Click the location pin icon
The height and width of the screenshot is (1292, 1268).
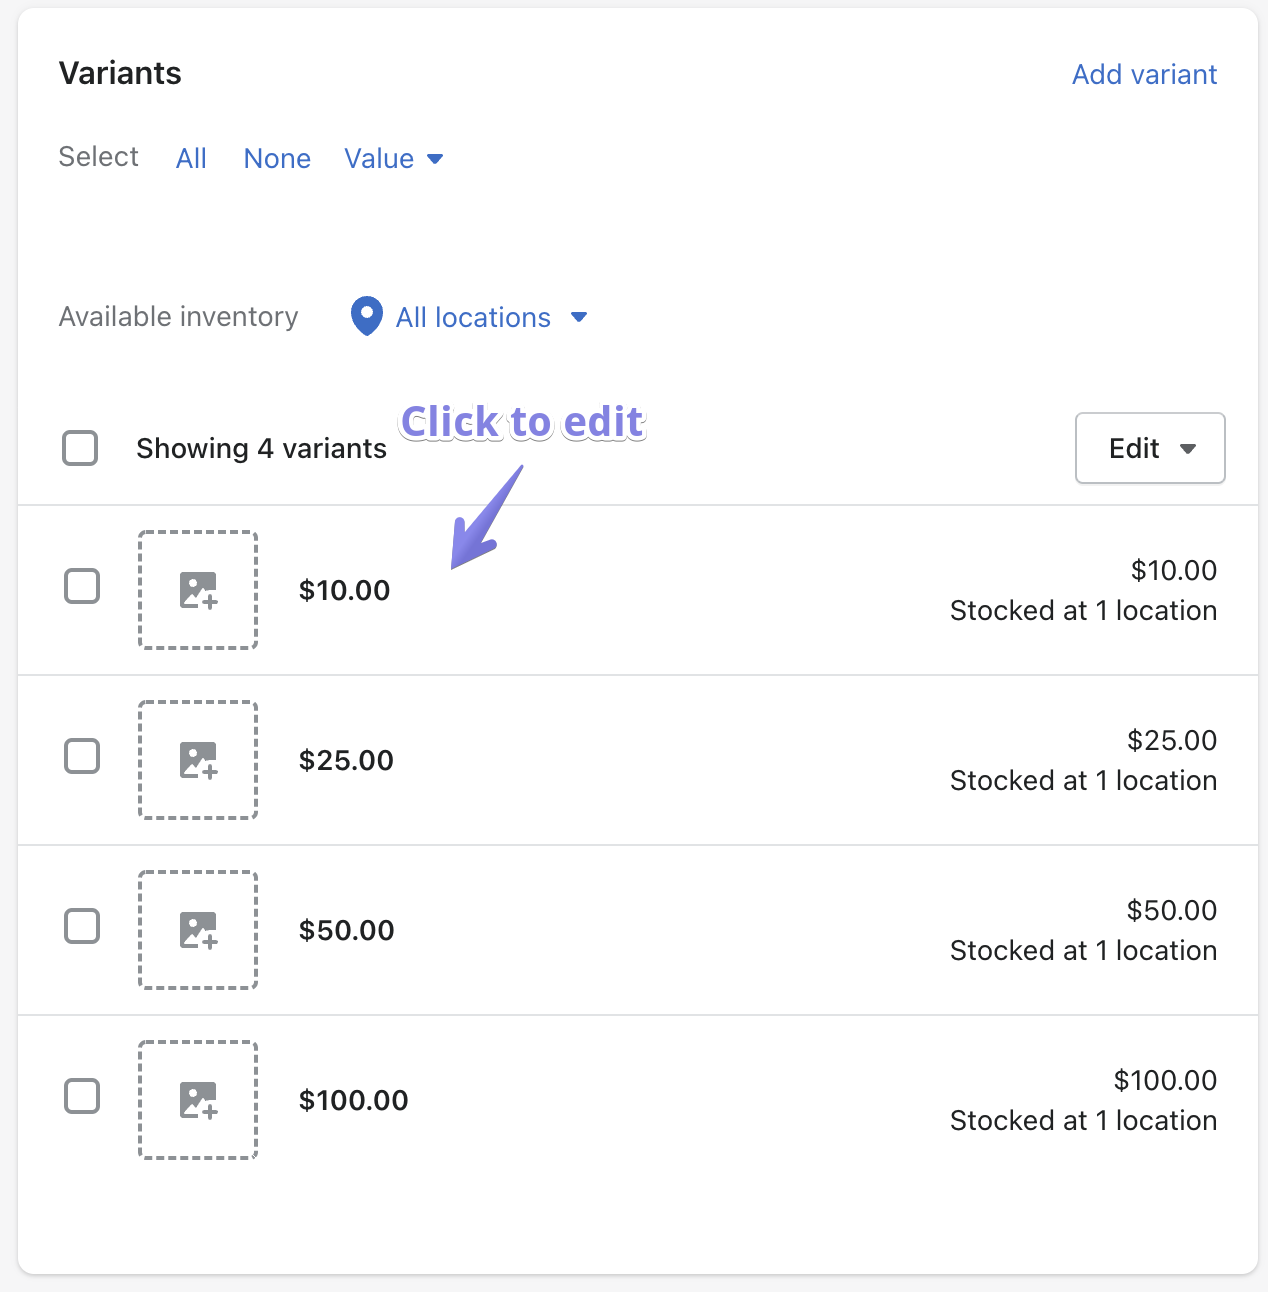(x=367, y=316)
